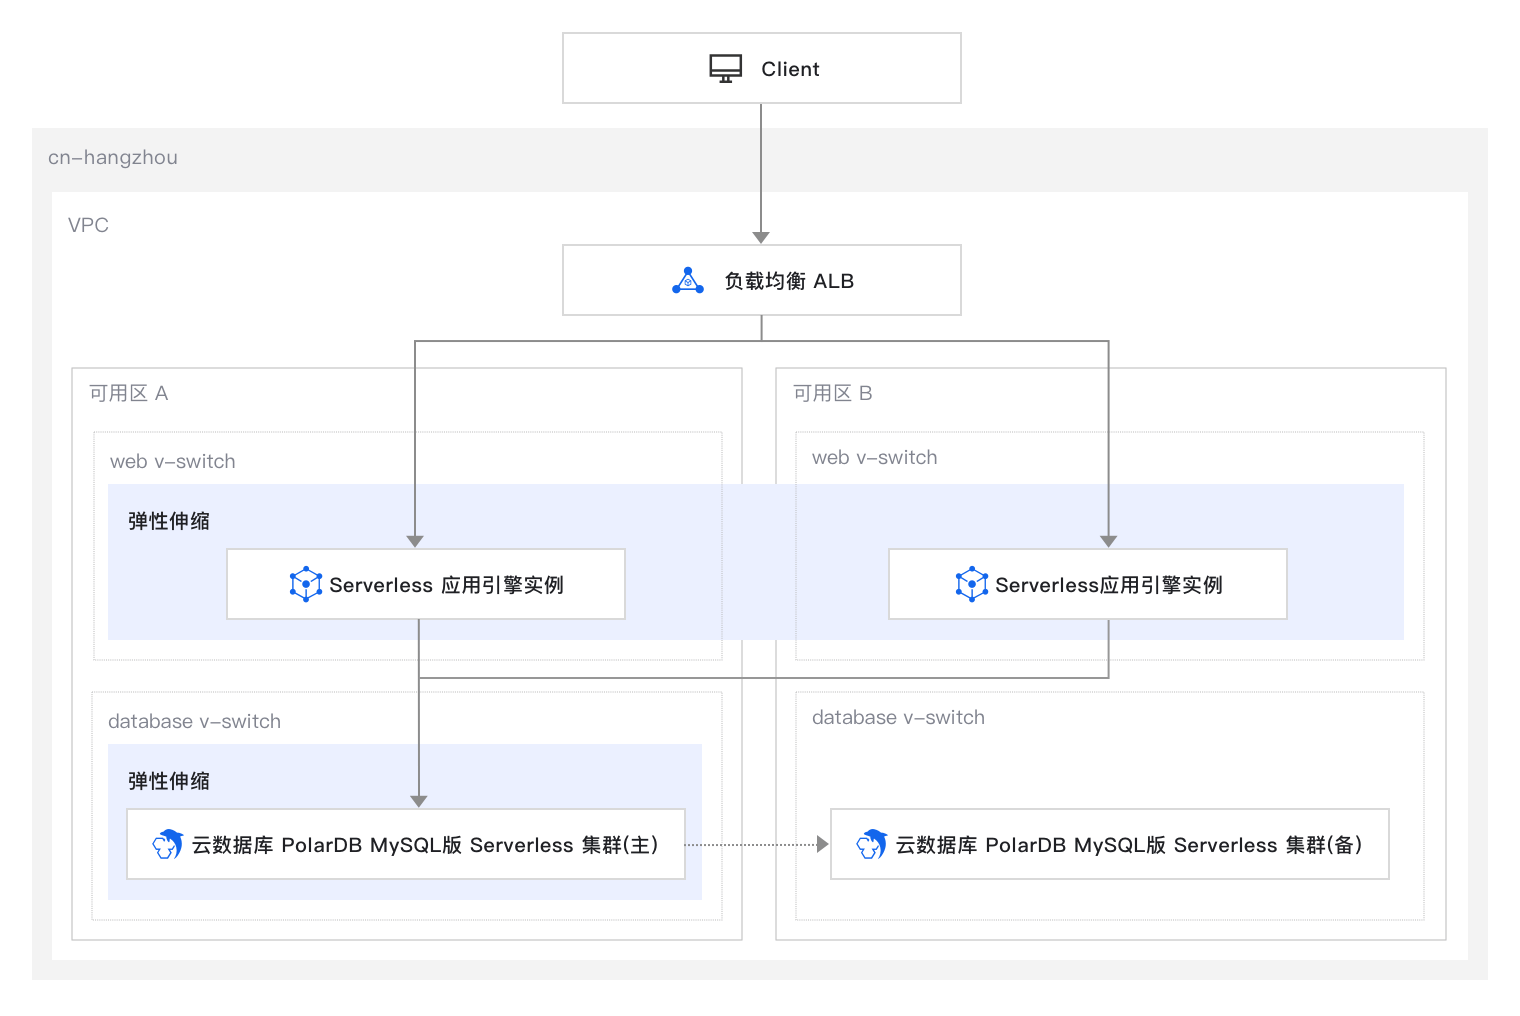Click the Serverless engine icon in zone B
The height and width of the screenshot is (1016, 1520).
pyautogui.click(x=972, y=584)
